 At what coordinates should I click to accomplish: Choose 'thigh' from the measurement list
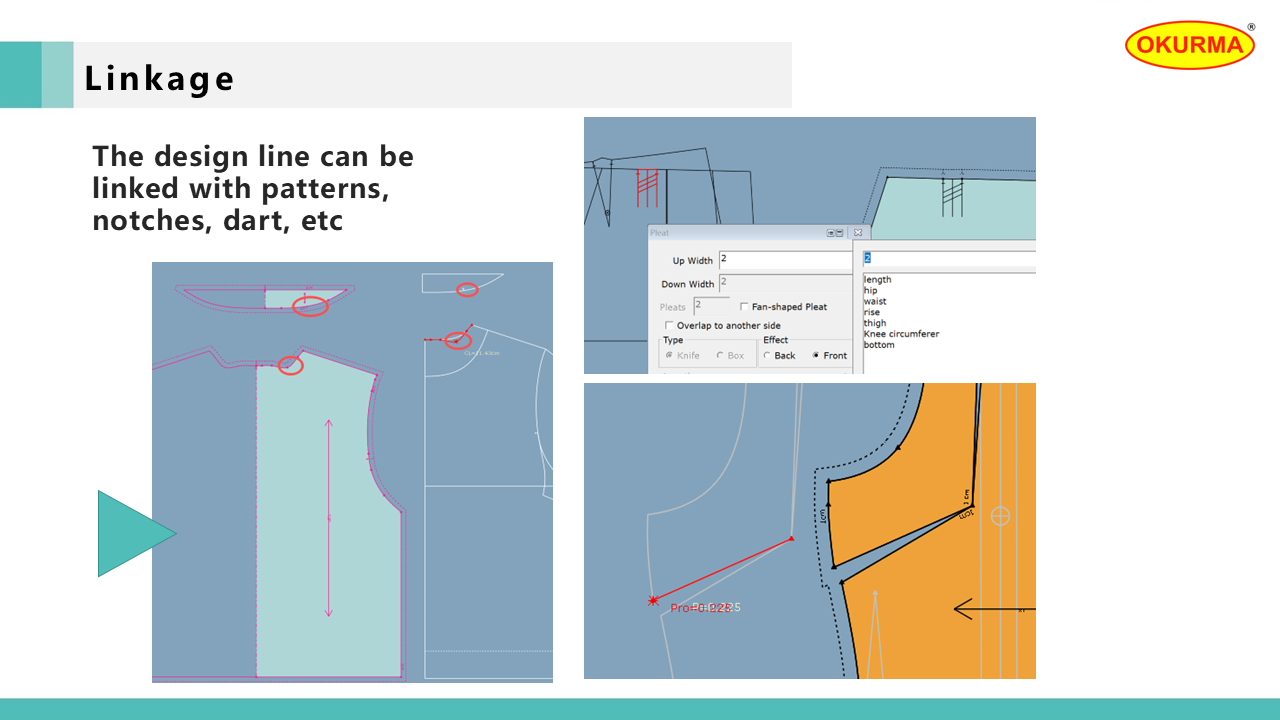(875, 323)
